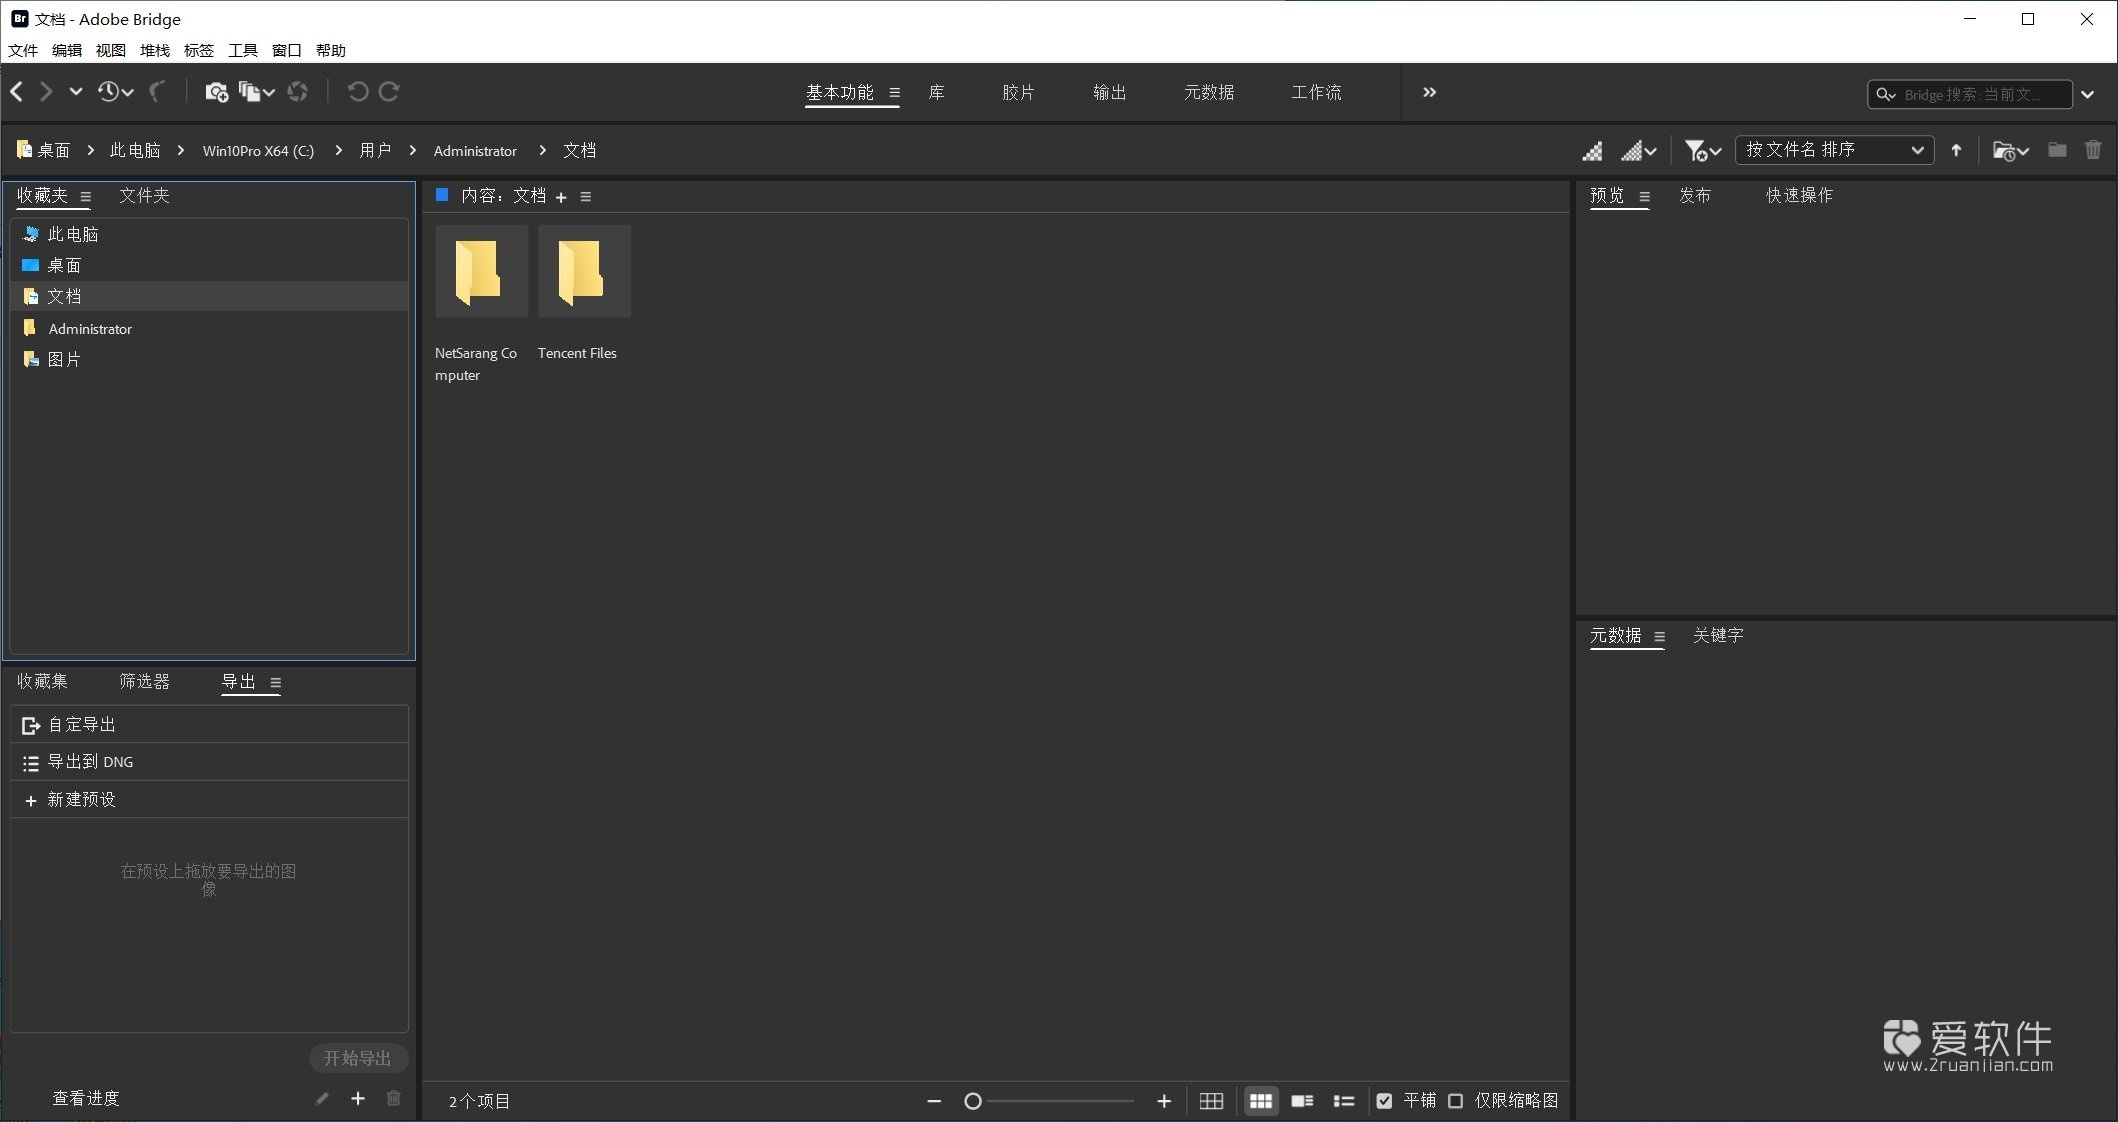Click the grid lock icon near view buttons

click(1211, 1101)
